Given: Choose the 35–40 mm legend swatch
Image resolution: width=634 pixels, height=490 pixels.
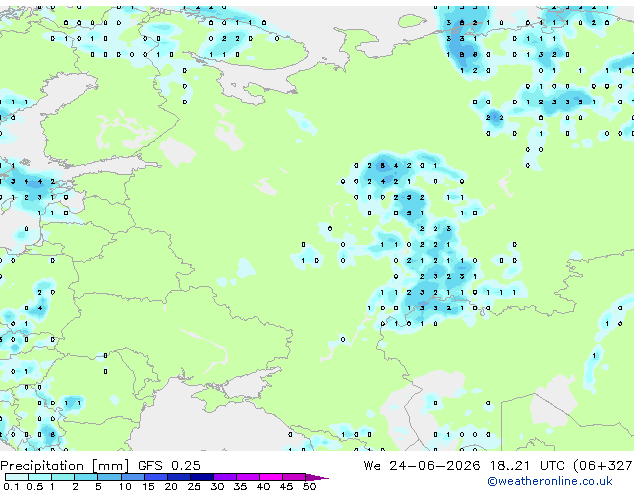Looking at the screenshot, I should point(248,477).
